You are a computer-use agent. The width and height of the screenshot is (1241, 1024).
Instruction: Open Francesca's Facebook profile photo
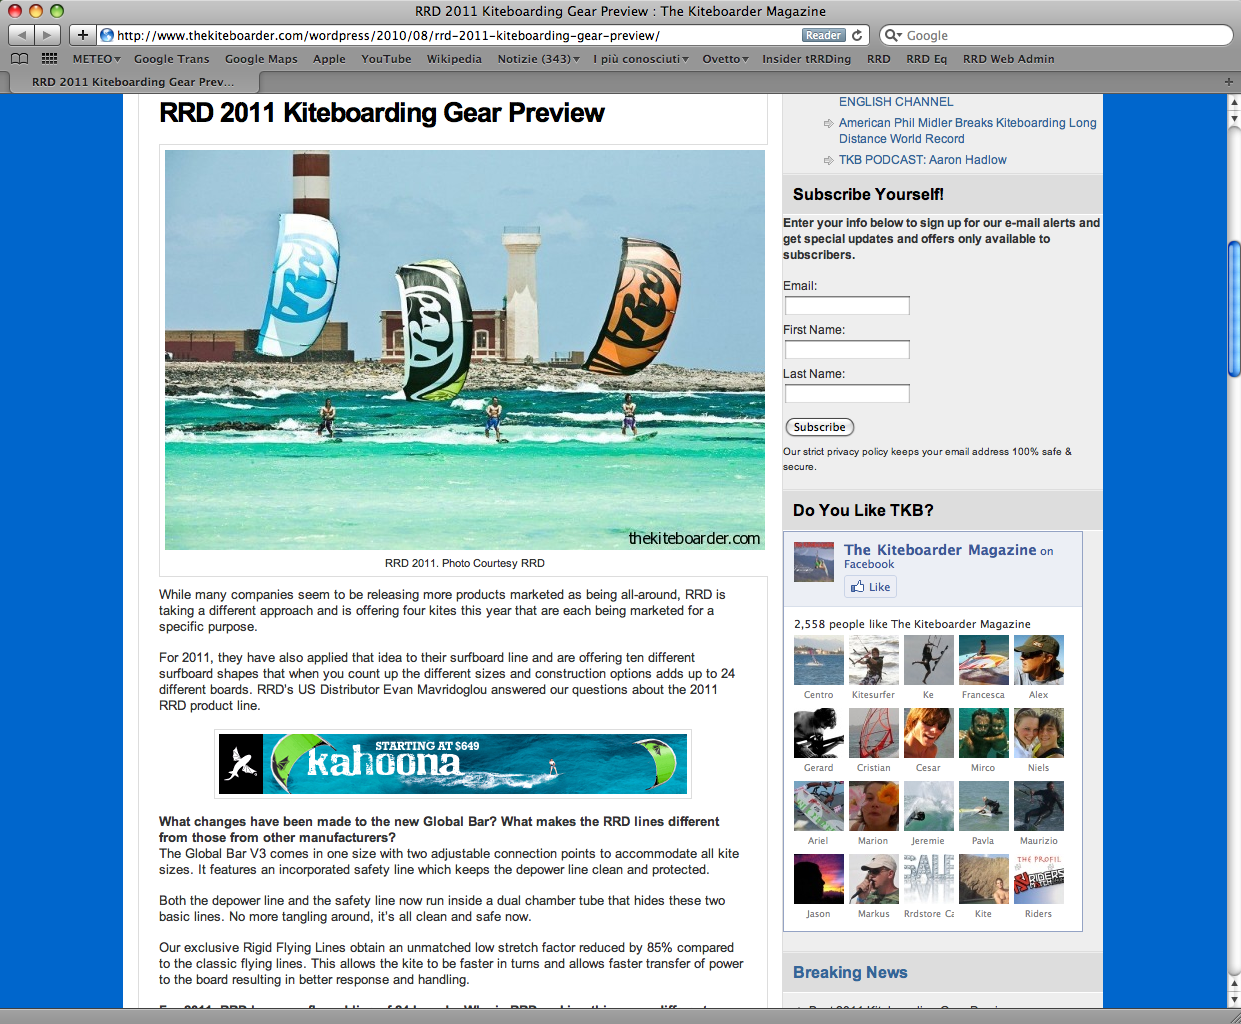[984, 660]
